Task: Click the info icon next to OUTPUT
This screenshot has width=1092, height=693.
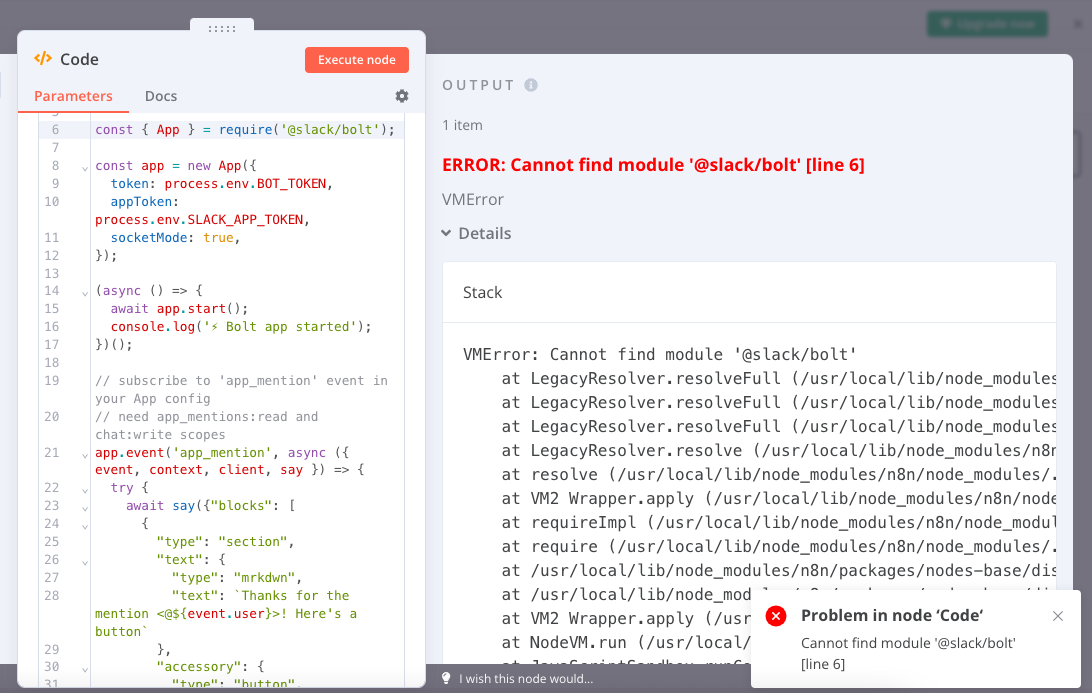Action: [532, 85]
